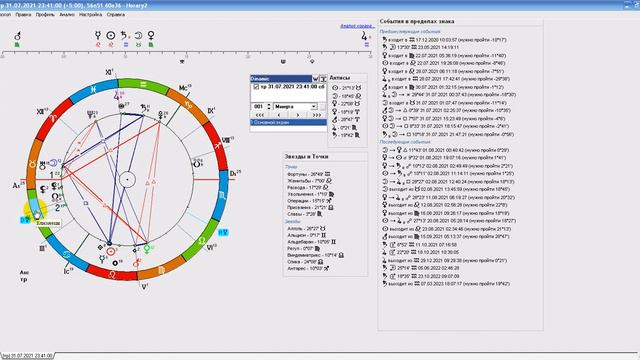Click the Sun symbol in the chart

click(x=111, y=251)
